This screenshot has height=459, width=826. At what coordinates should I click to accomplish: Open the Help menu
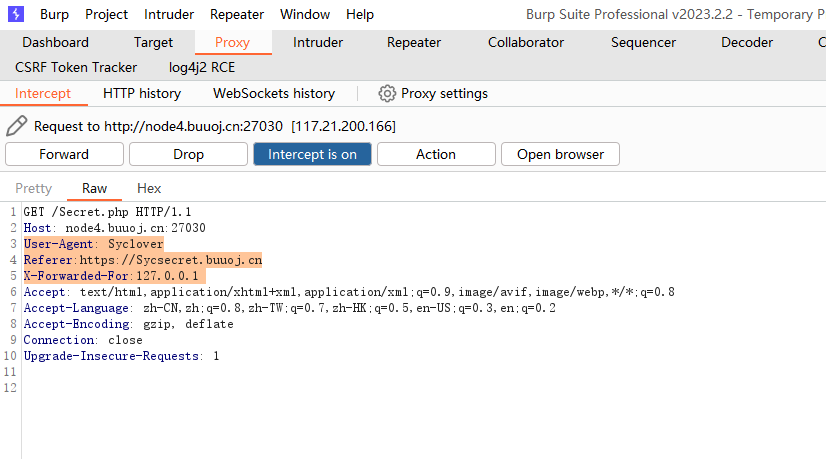[360, 14]
